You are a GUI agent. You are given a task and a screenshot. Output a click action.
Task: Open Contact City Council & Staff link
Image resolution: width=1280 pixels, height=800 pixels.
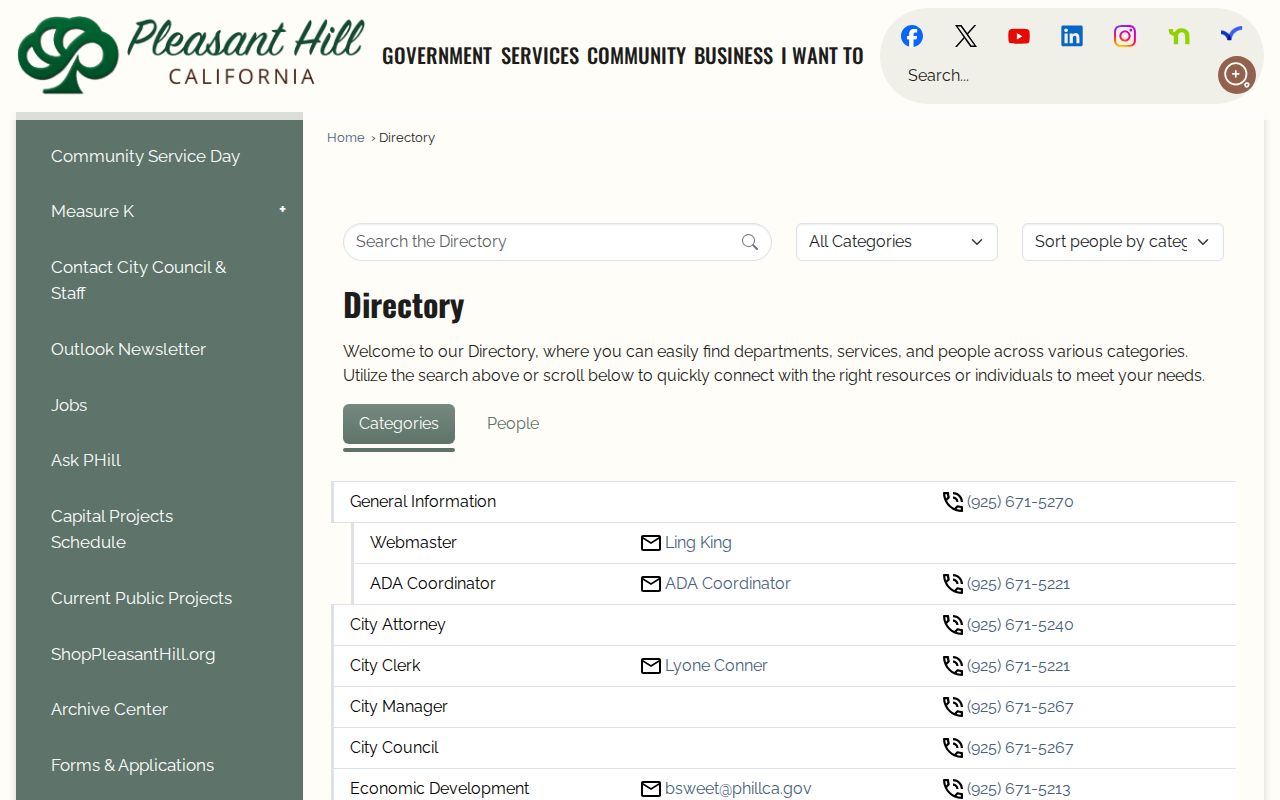tap(139, 280)
